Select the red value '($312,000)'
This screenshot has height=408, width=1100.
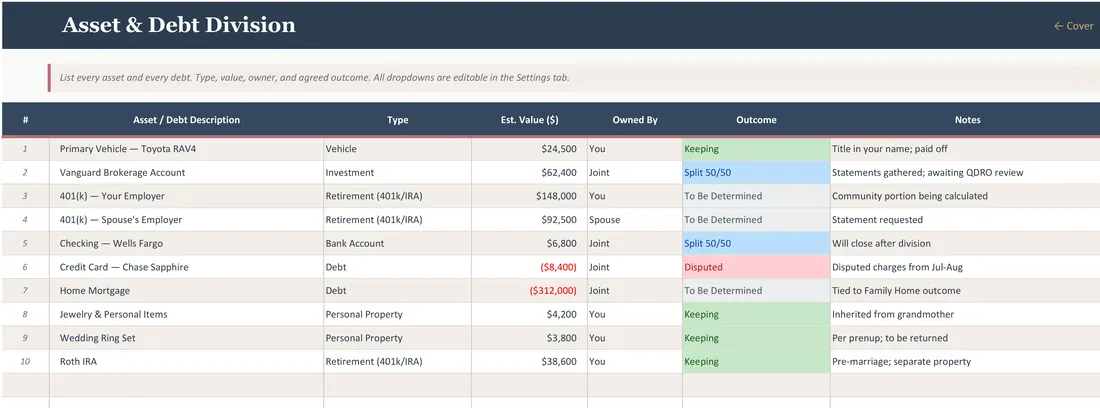[530, 290]
